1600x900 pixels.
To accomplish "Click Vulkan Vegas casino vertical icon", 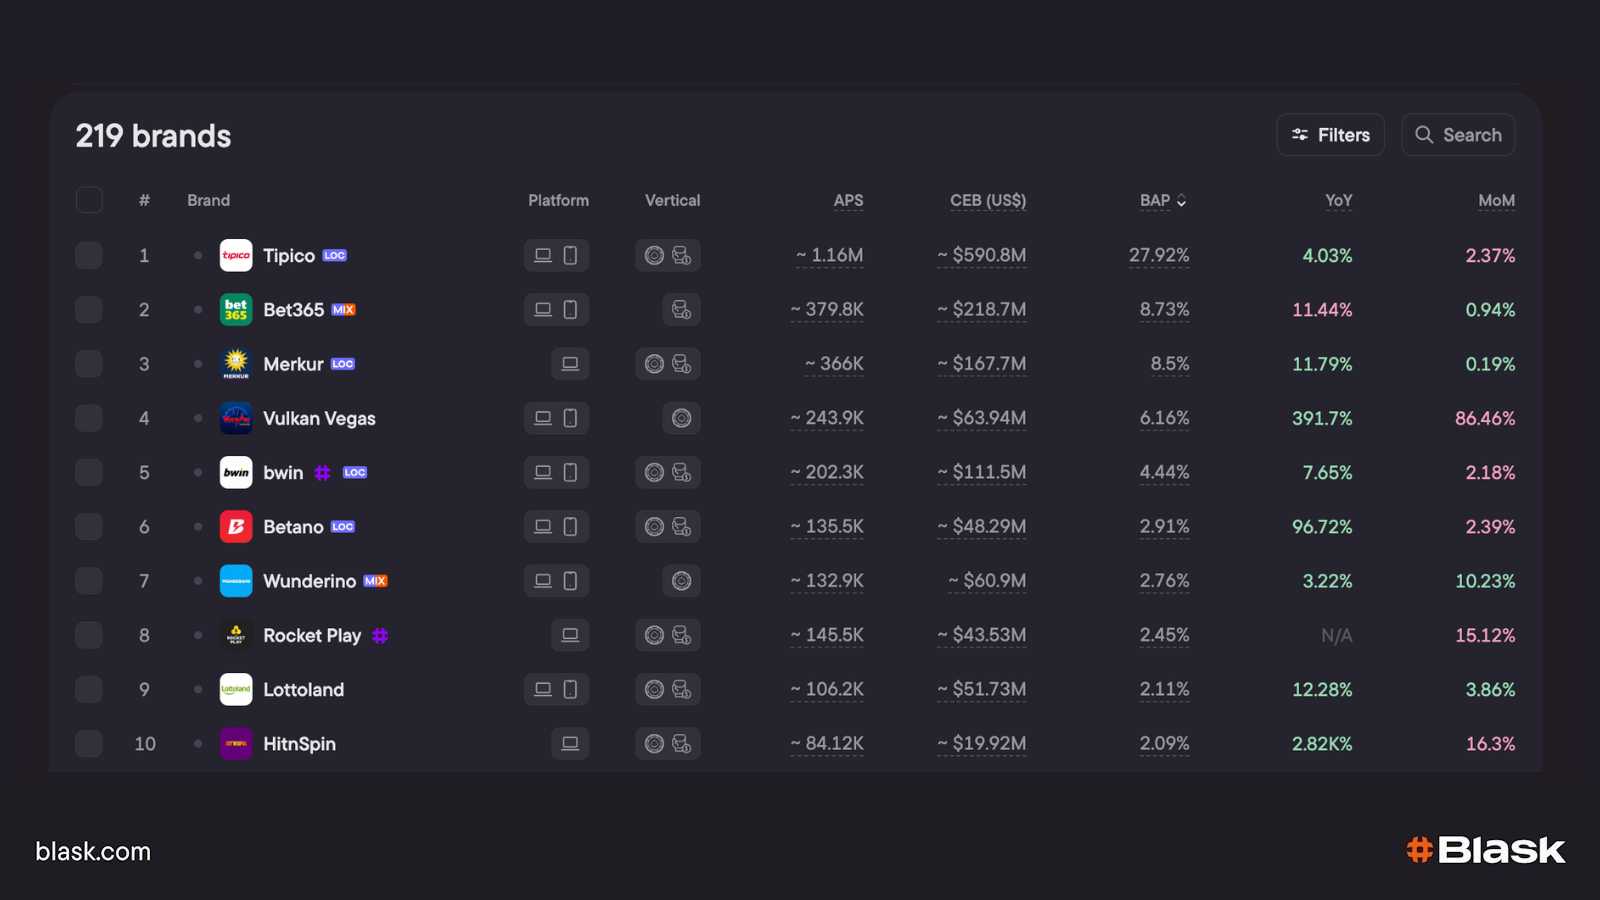I will click(681, 418).
